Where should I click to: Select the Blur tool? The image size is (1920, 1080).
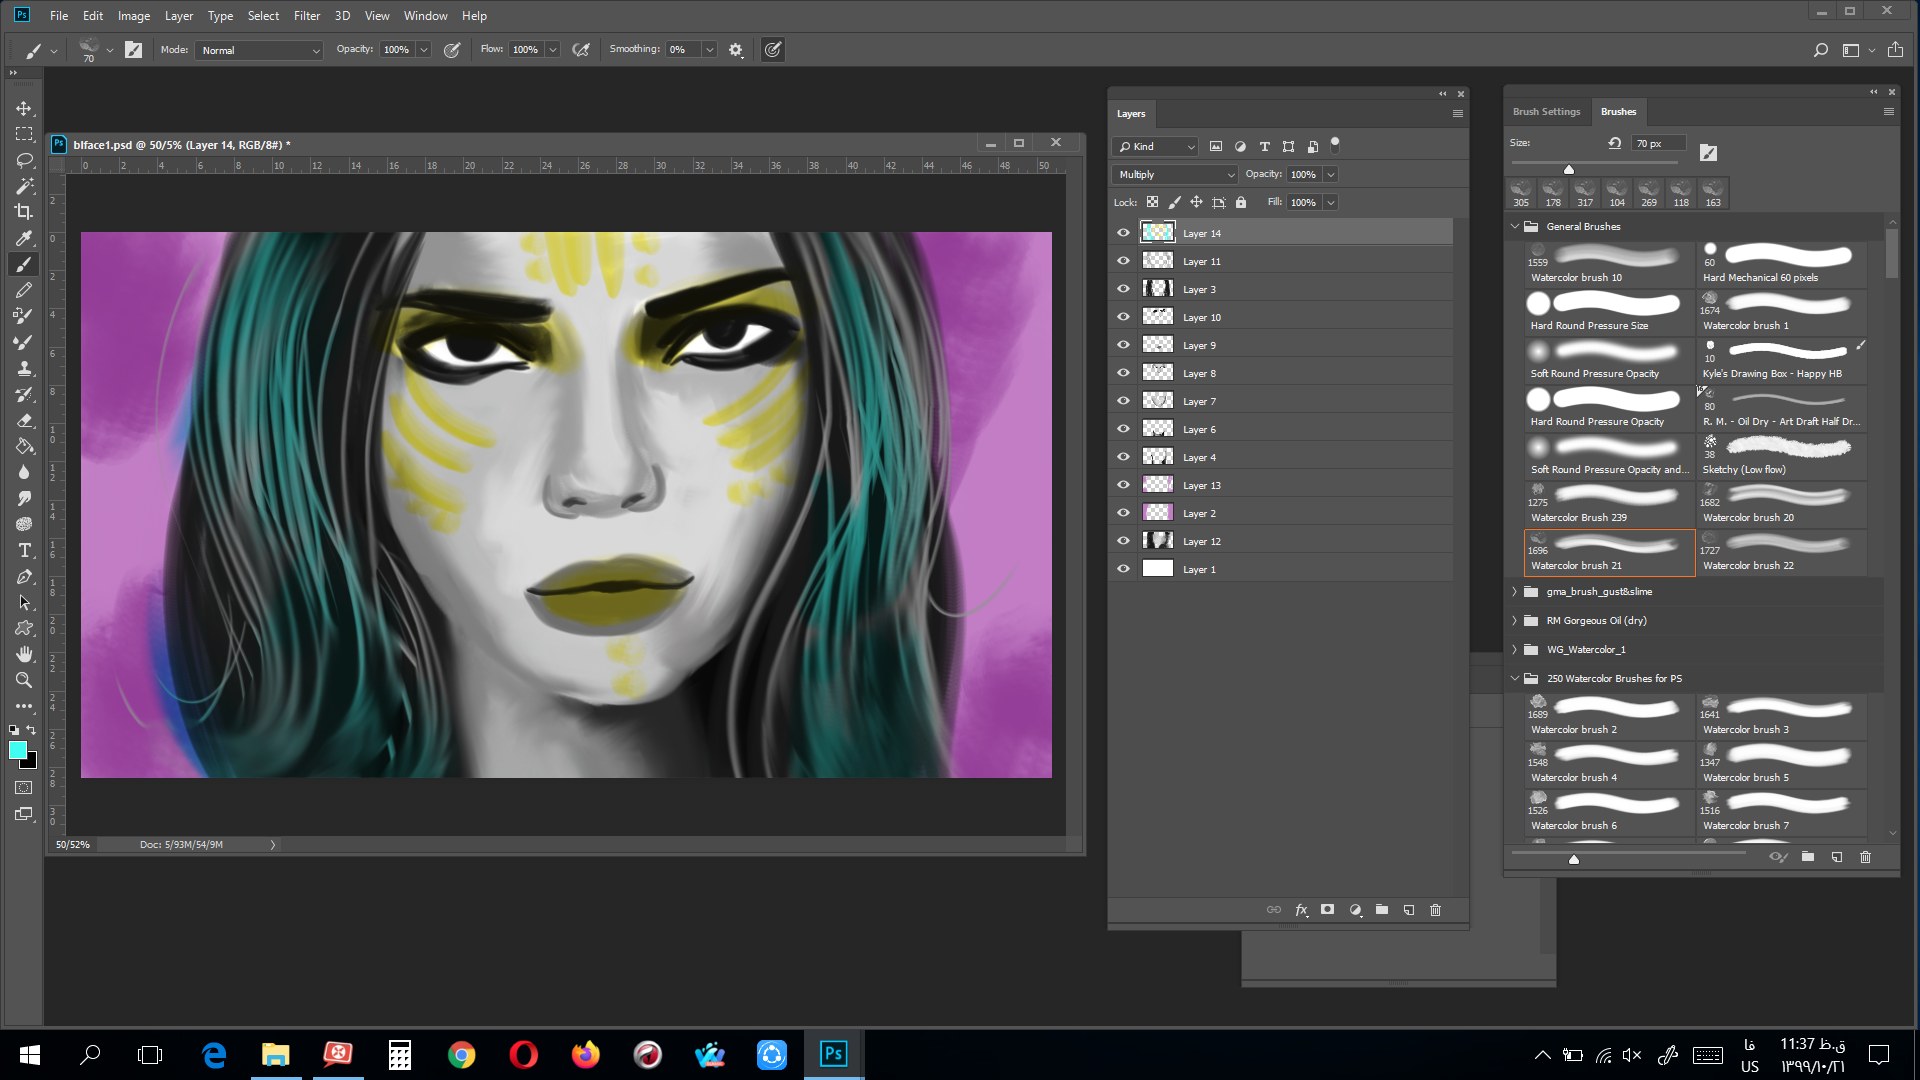pyautogui.click(x=24, y=472)
